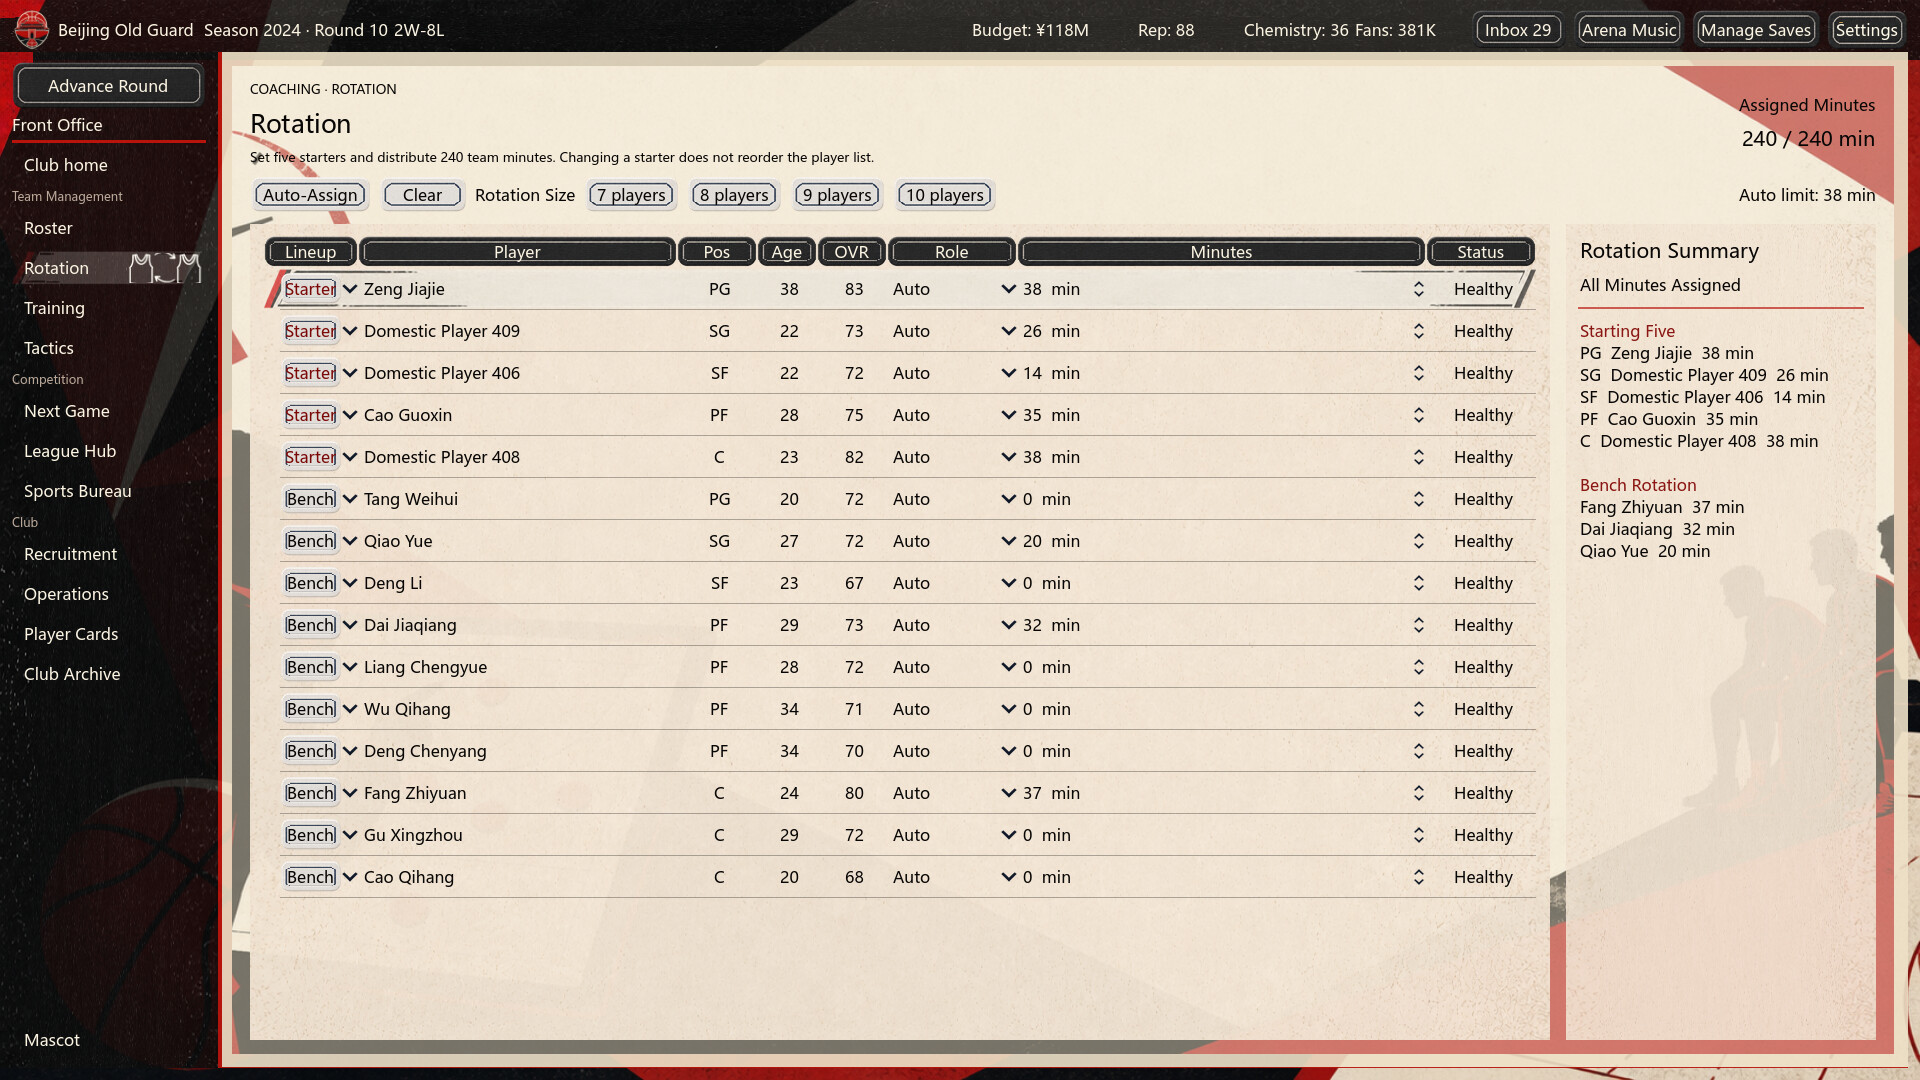Open Settings

(x=1866, y=30)
